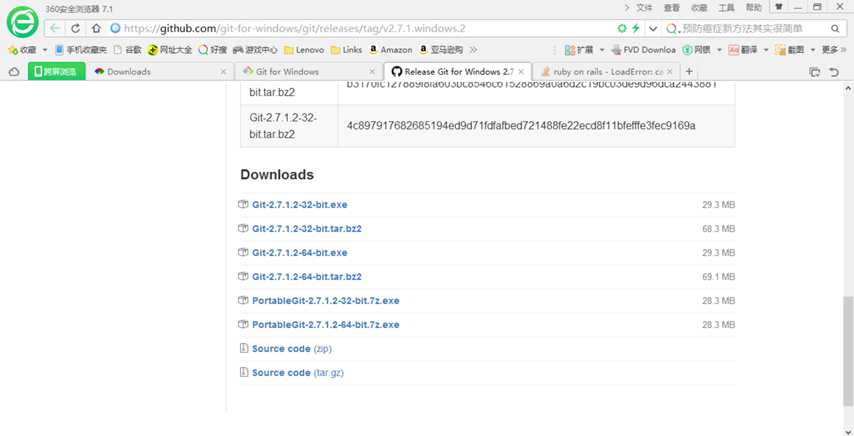Click the cloud icon left of tabs
Image resolution: width=854 pixels, height=436 pixels.
pyautogui.click(x=14, y=71)
